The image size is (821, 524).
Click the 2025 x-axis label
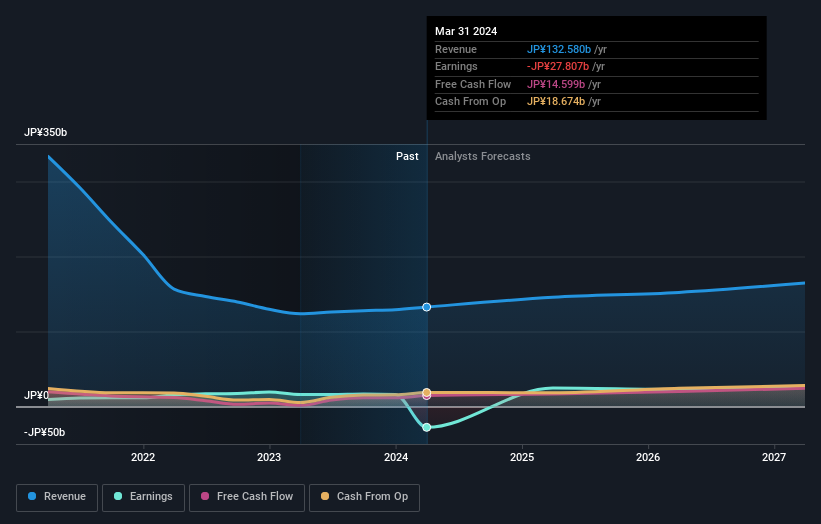click(x=522, y=457)
